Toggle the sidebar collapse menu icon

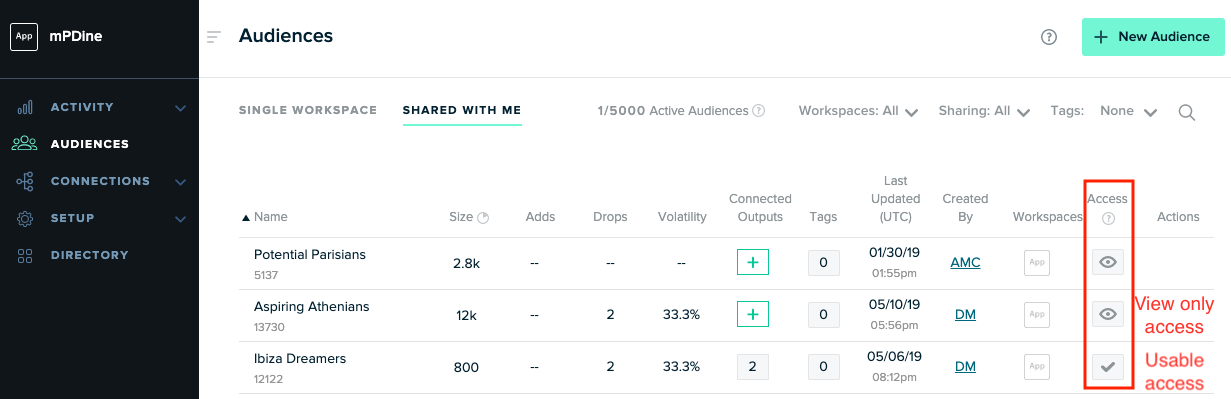coord(213,37)
